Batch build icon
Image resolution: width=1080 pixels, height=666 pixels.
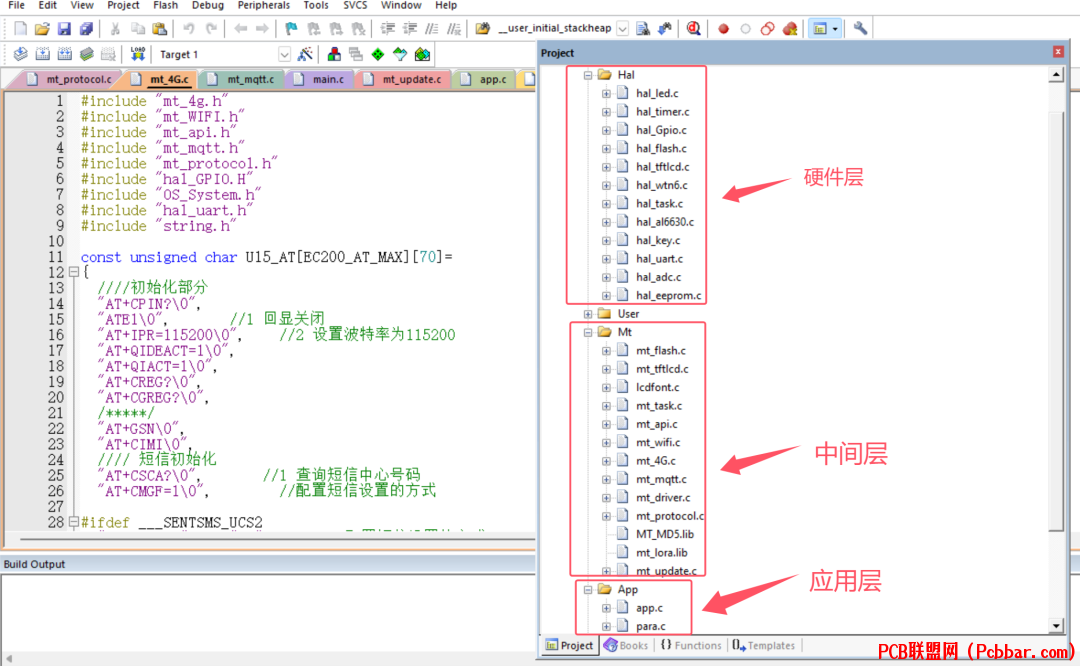(87, 54)
